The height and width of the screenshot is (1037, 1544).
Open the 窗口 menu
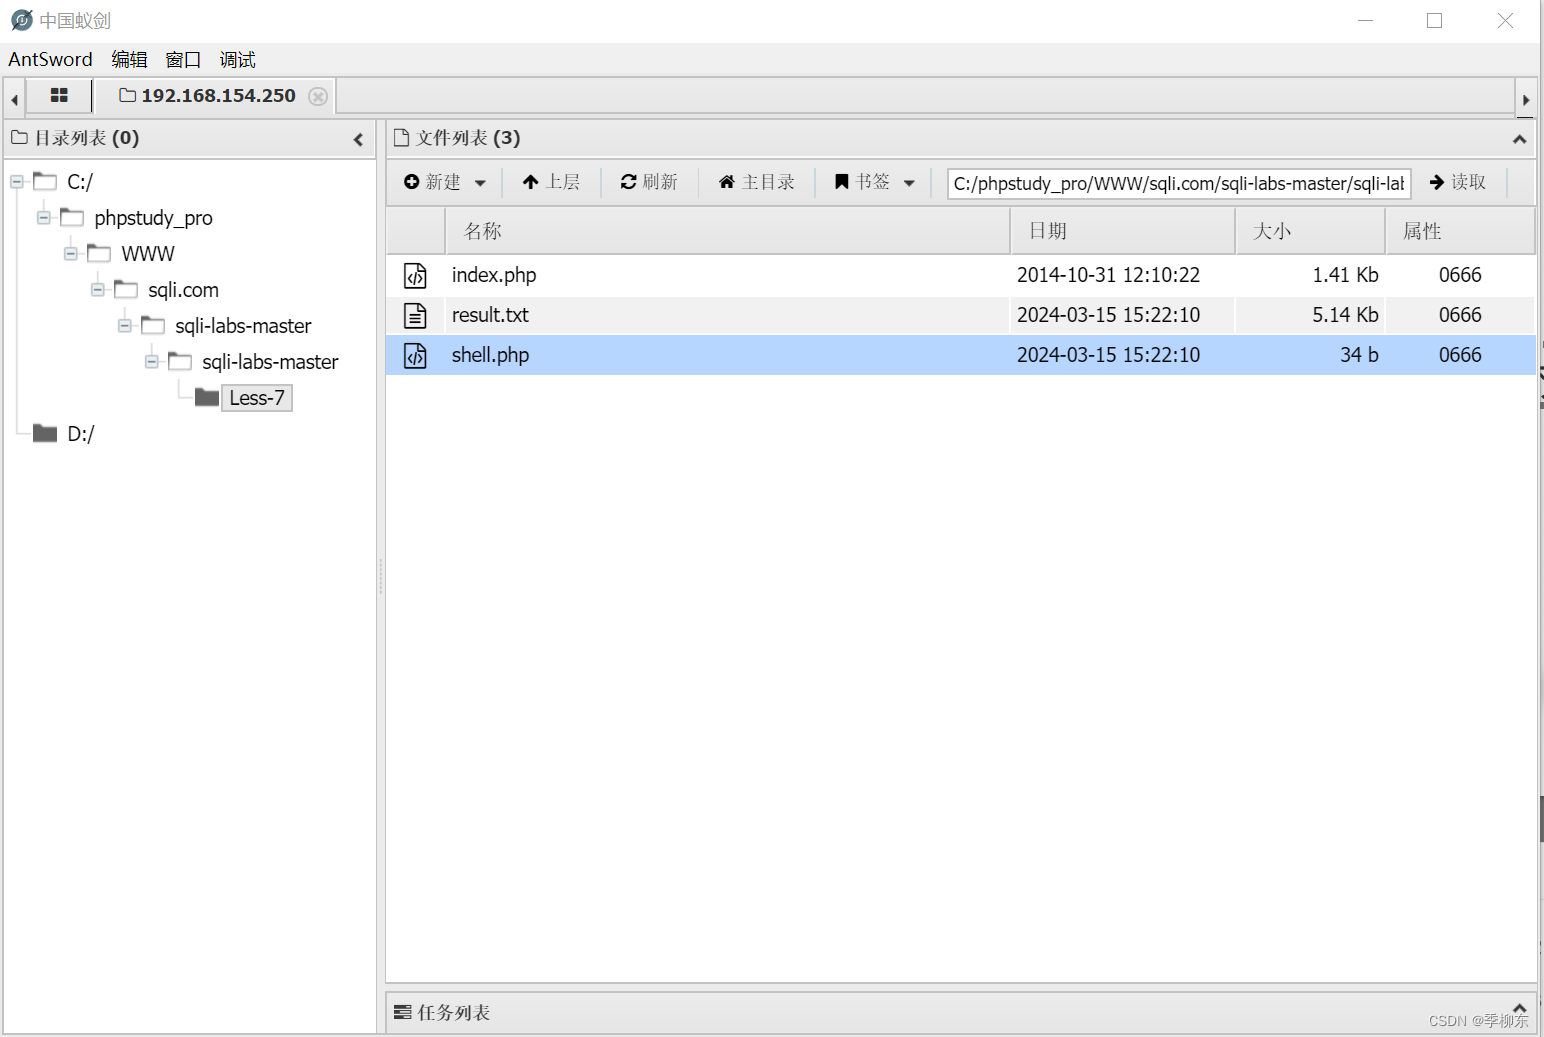click(x=183, y=59)
